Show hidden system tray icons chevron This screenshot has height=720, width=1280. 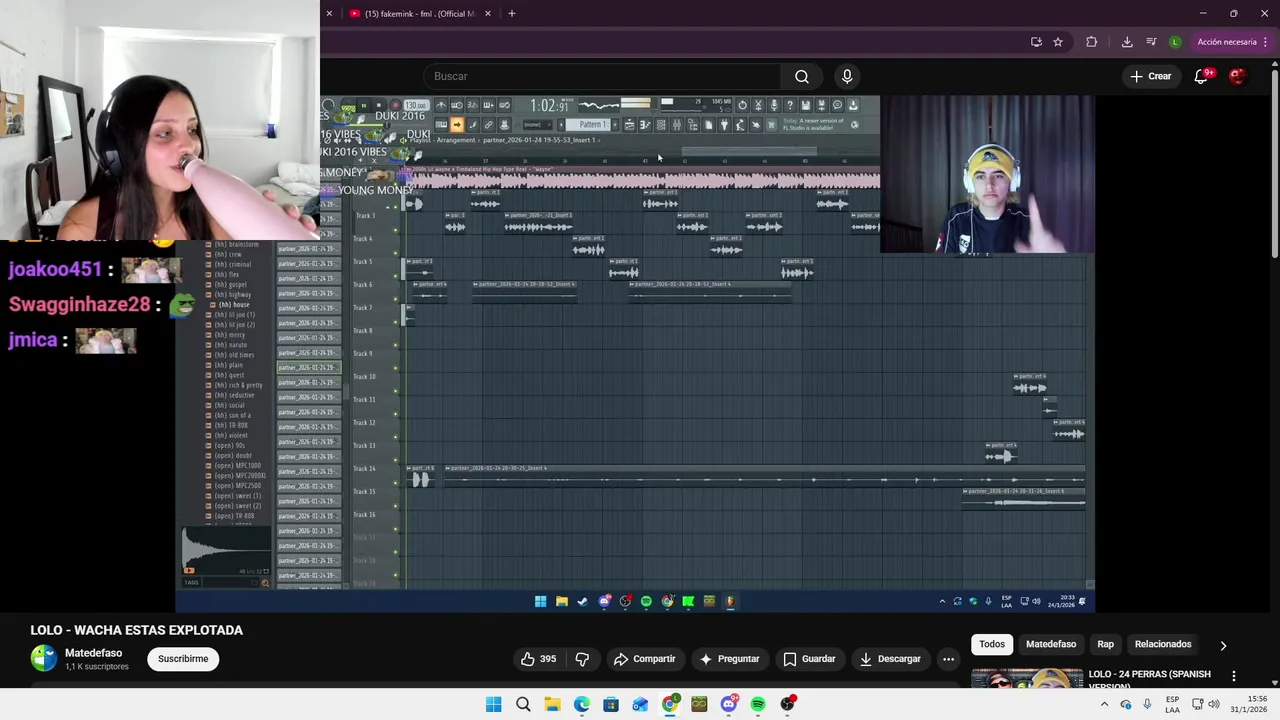1104,704
